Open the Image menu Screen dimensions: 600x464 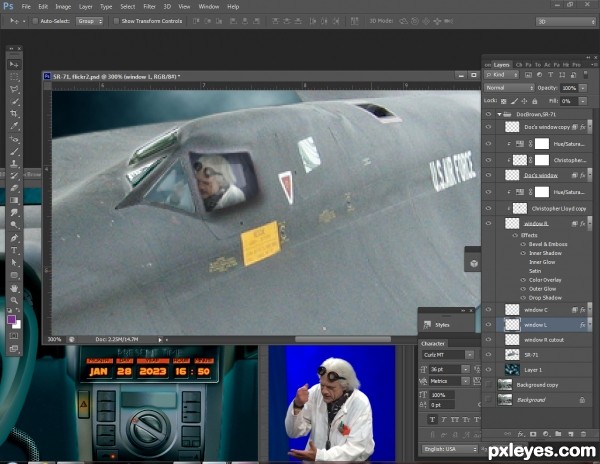point(63,7)
